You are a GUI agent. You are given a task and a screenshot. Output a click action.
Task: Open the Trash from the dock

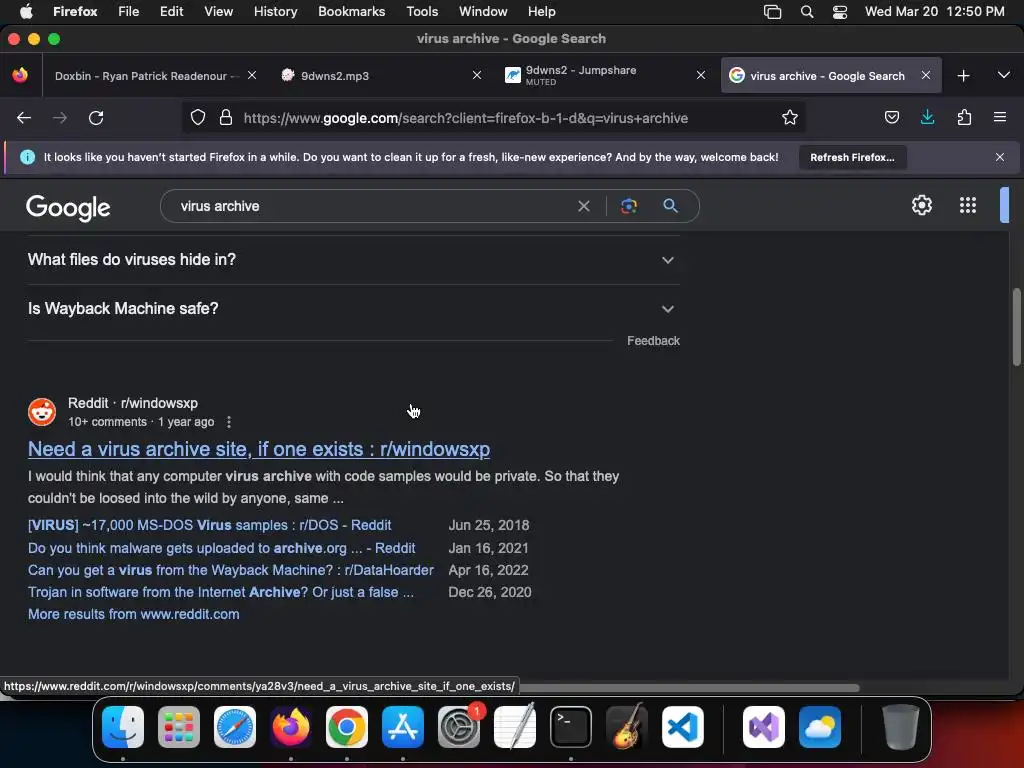(x=901, y=727)
